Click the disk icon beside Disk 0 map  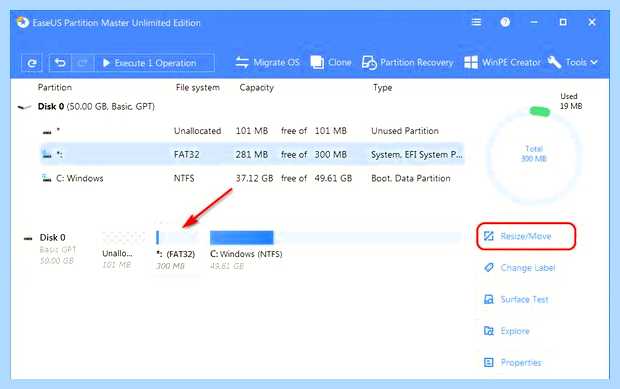point(28,238)
